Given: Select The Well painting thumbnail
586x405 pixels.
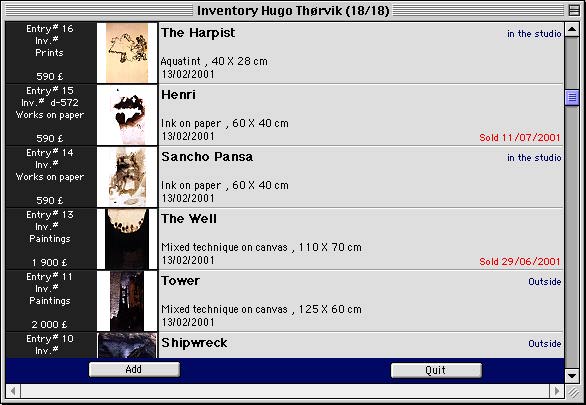Looking at the screenshot, I should 127,239.
